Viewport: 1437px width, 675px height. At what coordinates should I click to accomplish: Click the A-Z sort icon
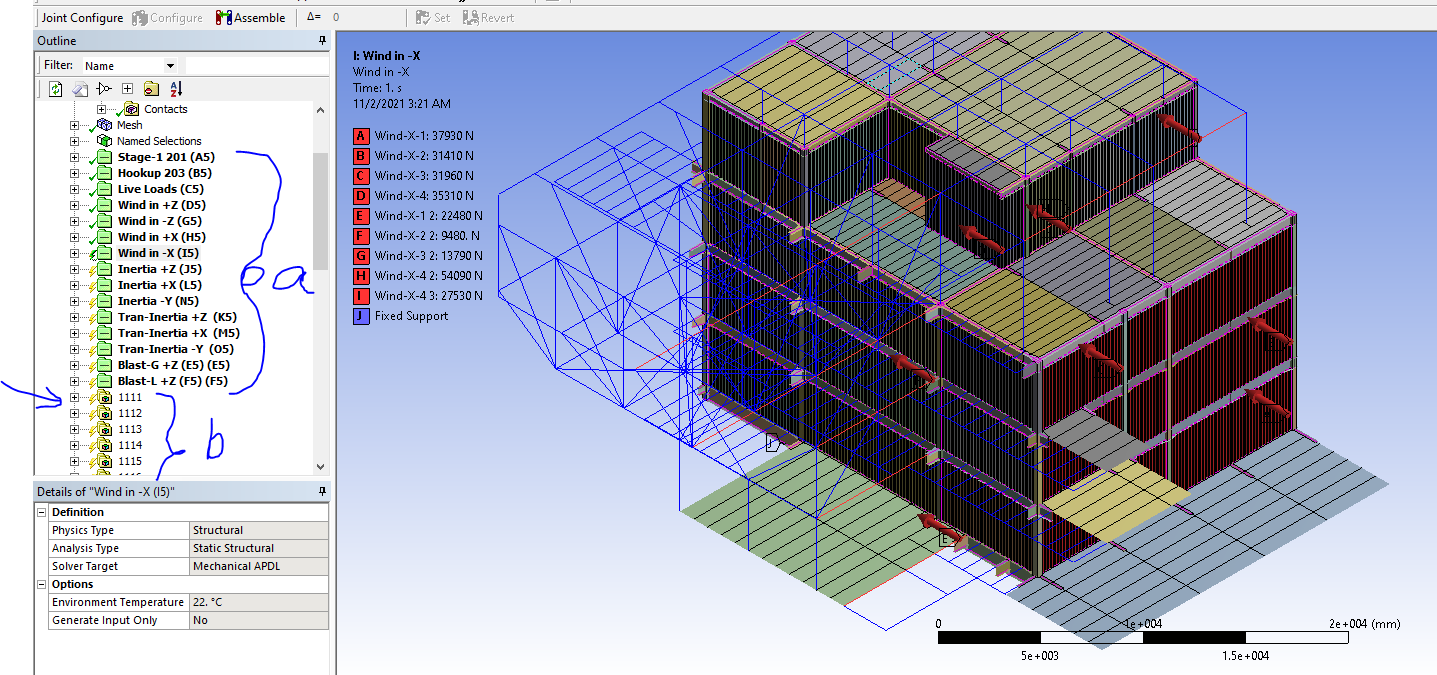(x=176, y=89)
